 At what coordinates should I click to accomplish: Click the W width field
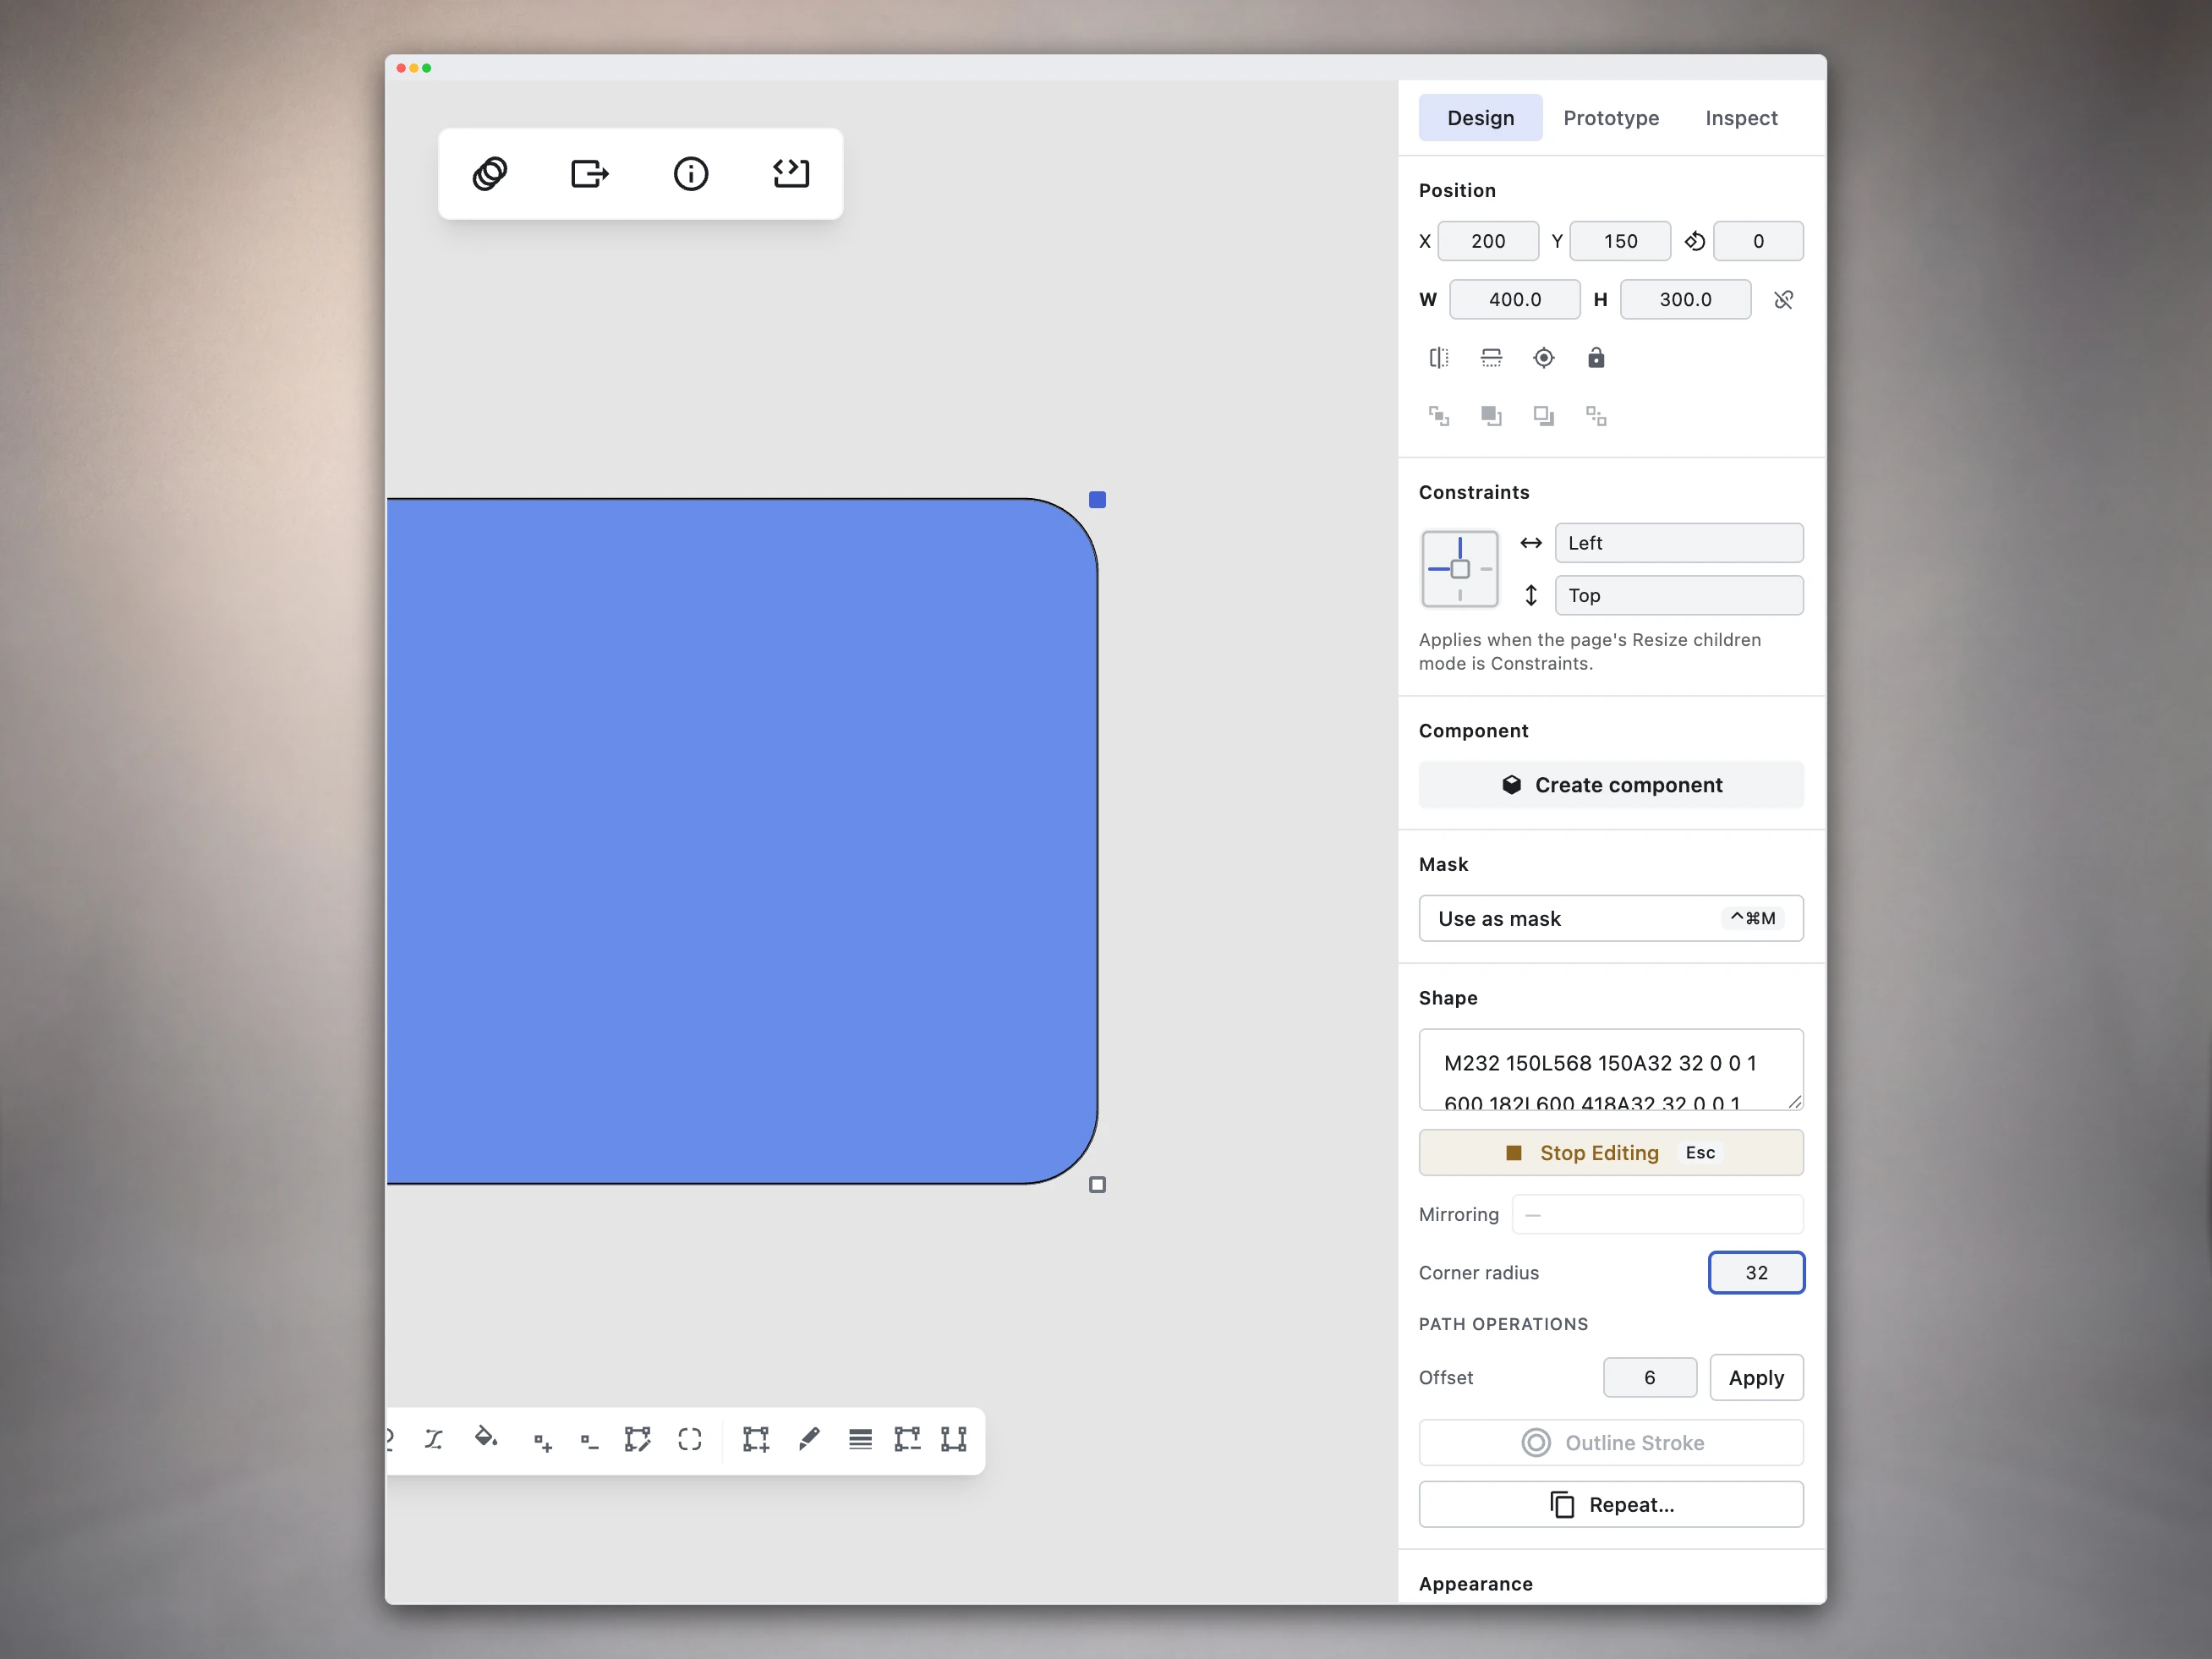tap(1515, 300)
